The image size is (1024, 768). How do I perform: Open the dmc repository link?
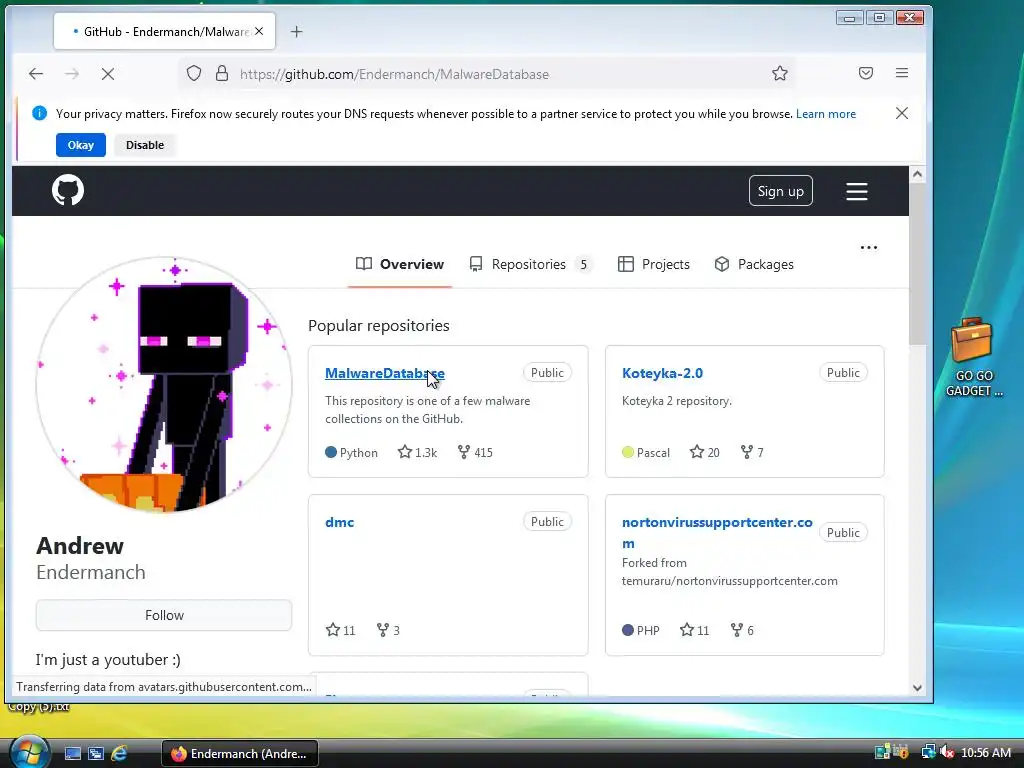(340, 522)
